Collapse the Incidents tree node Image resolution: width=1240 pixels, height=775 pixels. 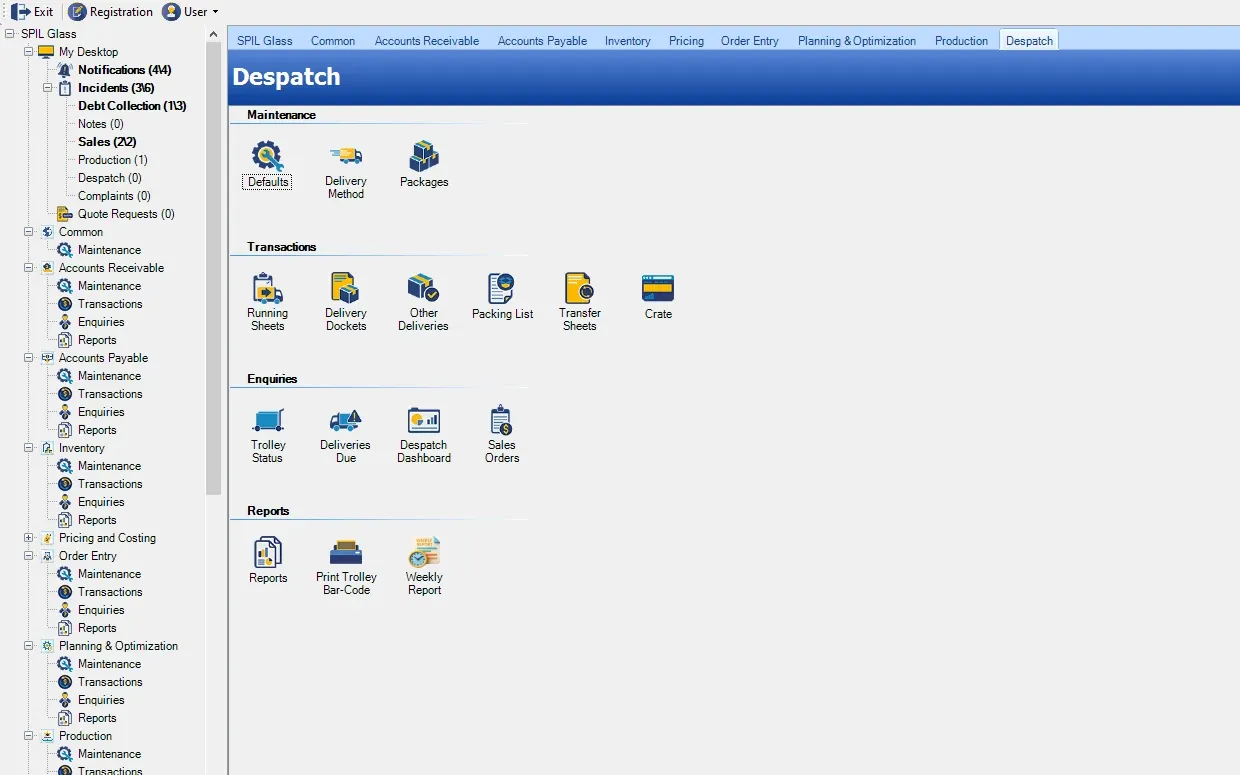[48, 88]
